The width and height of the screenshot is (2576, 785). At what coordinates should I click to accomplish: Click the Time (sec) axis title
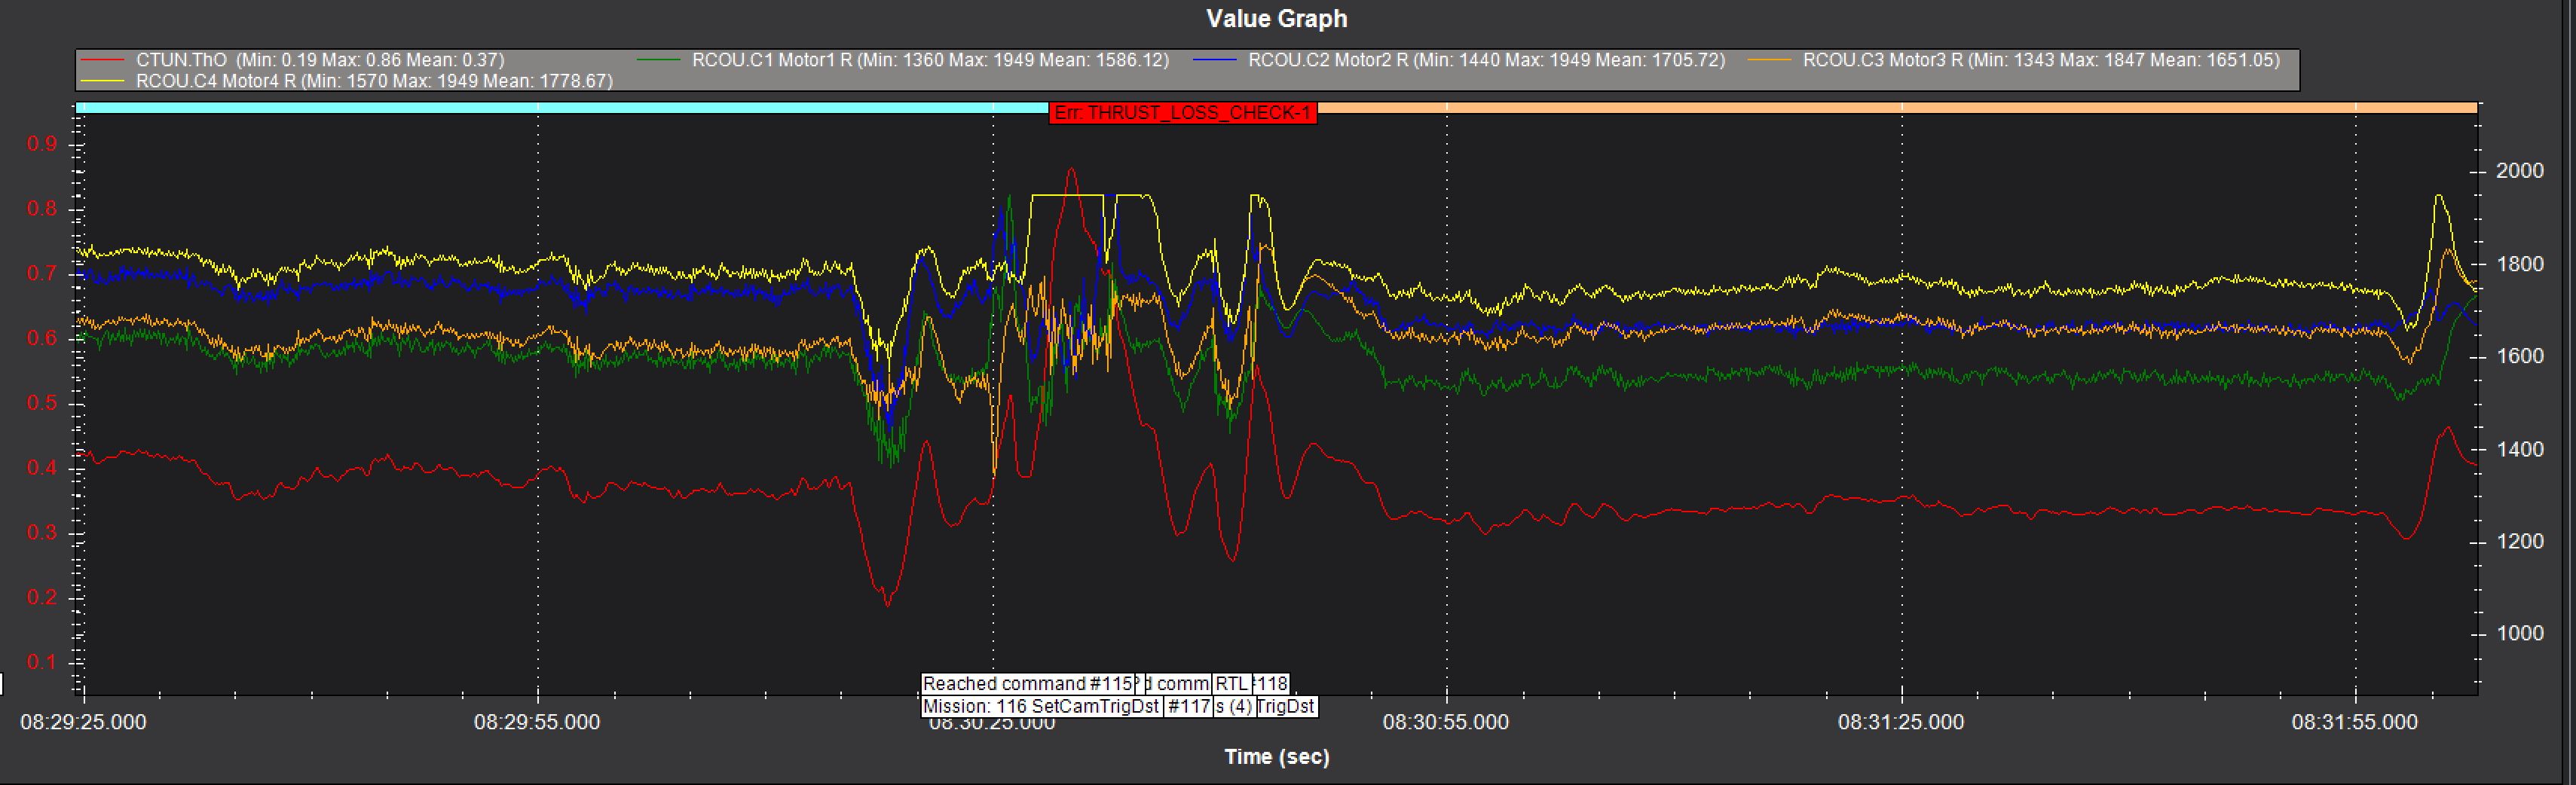coord(1277,757)
